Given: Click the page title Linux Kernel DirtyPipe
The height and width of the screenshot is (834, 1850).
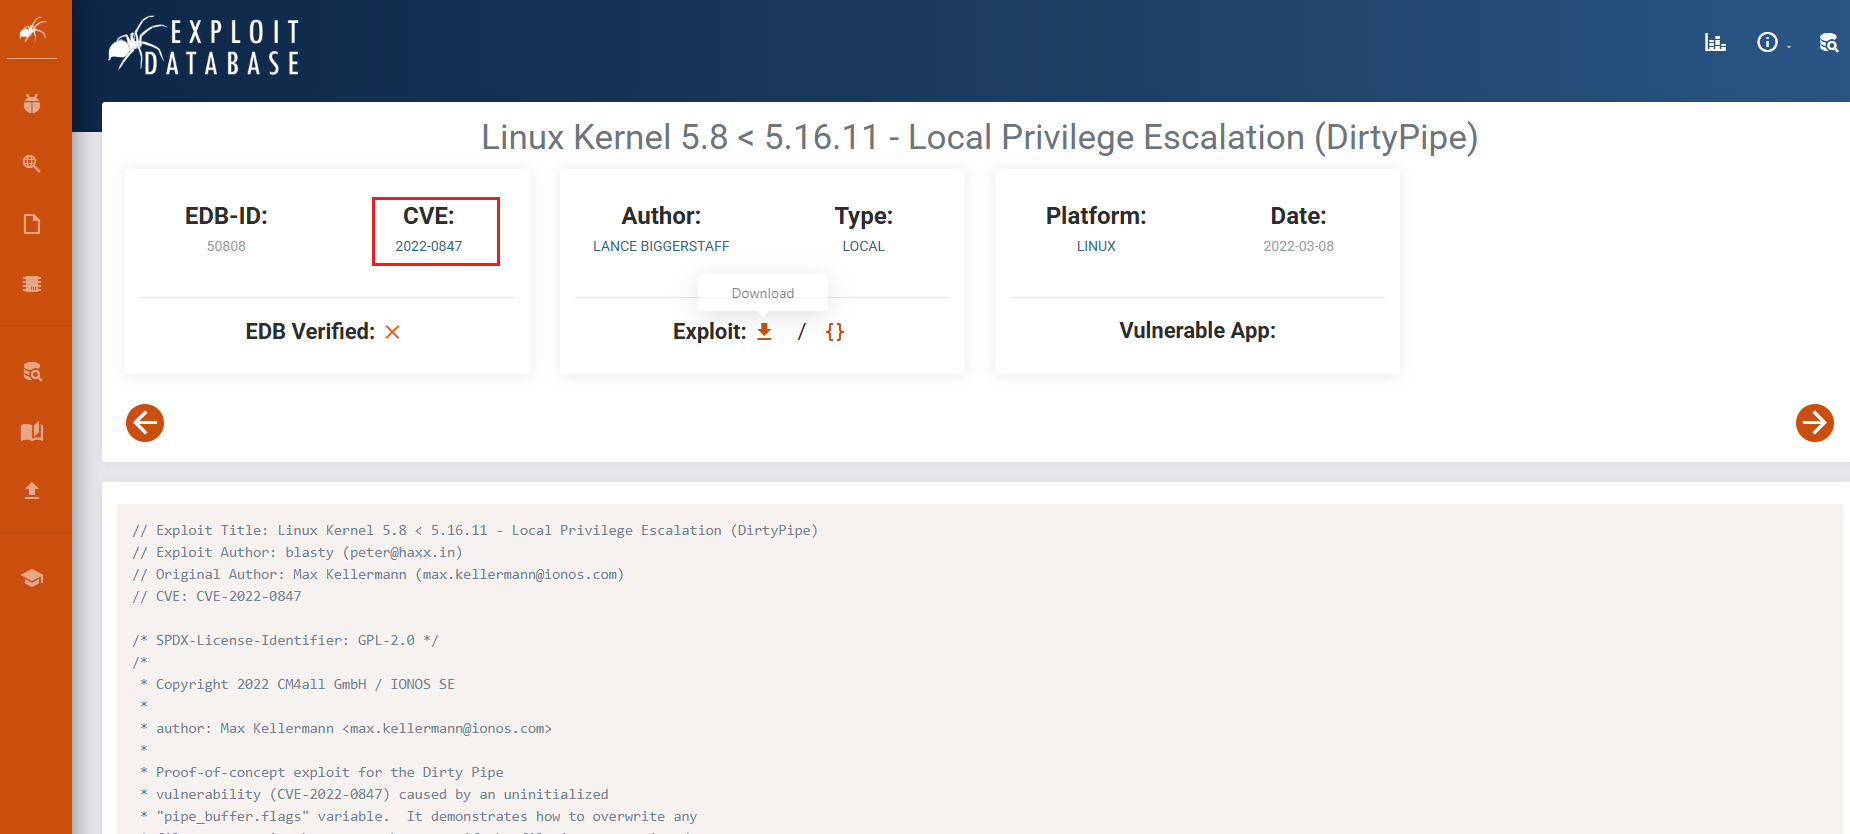Looking at the screenshot, I should [x=980, y=137].
